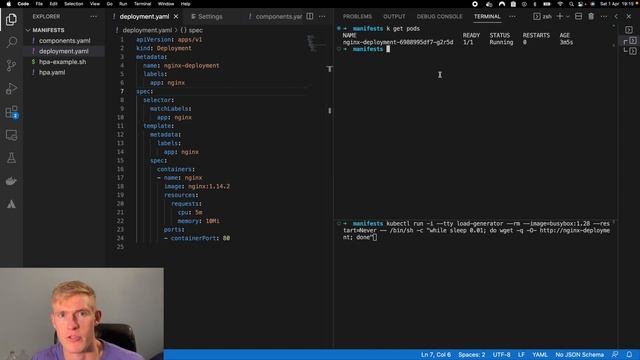The height and width of the screenshot is (360, 640).
Task: Open the Run and Debug view
Action: [11, 88]
